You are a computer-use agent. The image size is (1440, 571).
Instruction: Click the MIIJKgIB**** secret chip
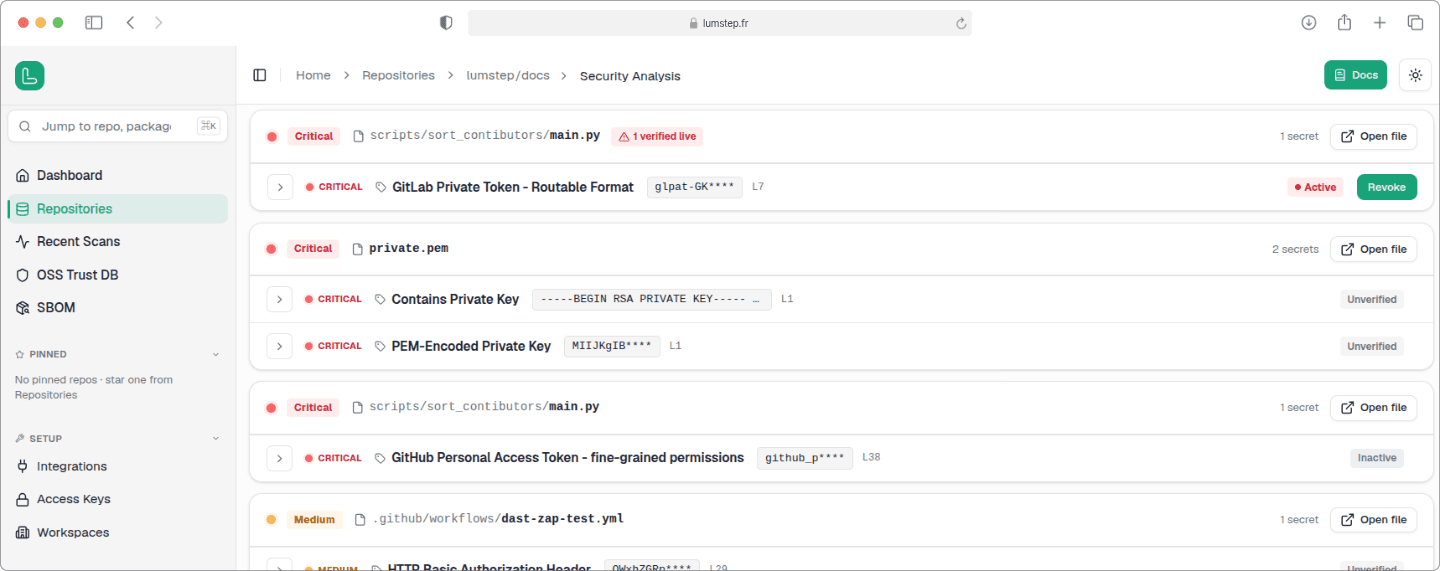[612, 346]
